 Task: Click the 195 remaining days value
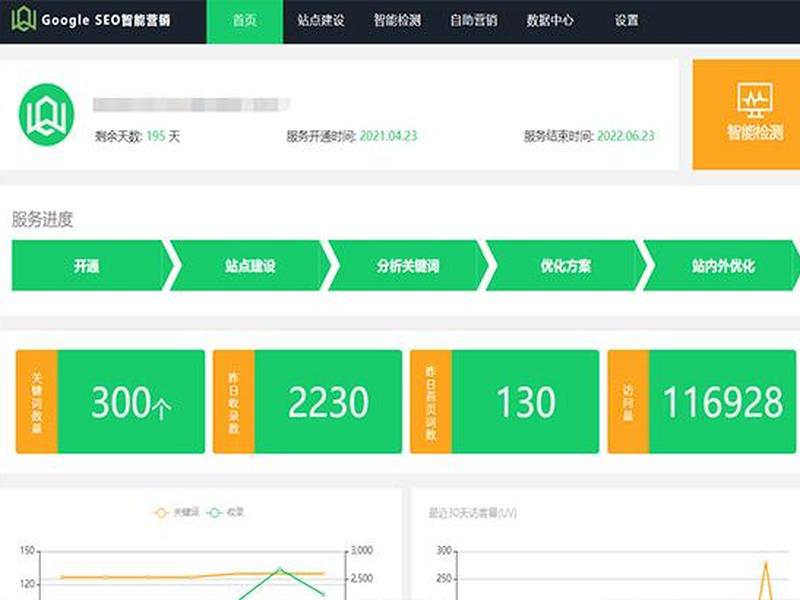pyautogui.click(x=156, y=136)
